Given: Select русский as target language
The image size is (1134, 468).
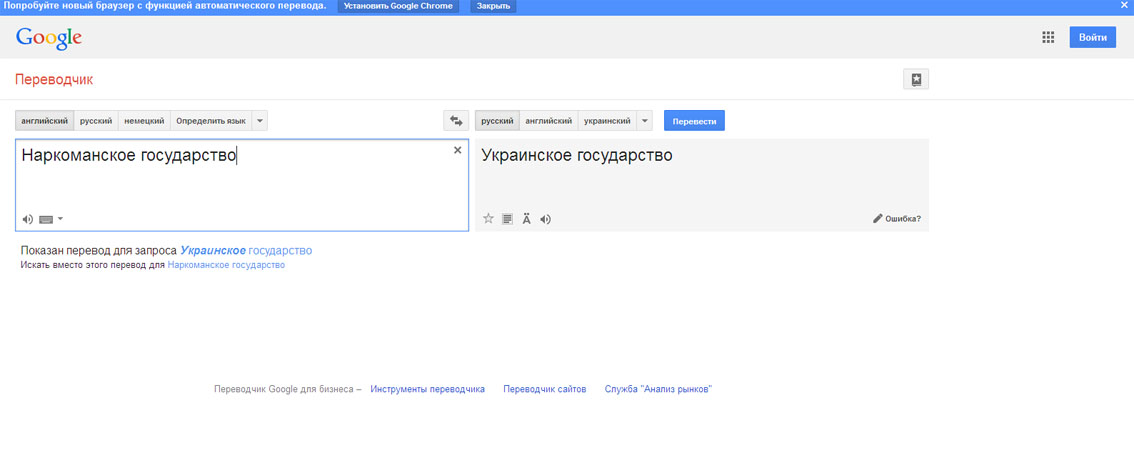Looking at the screenshot, I should pos(497,121).
